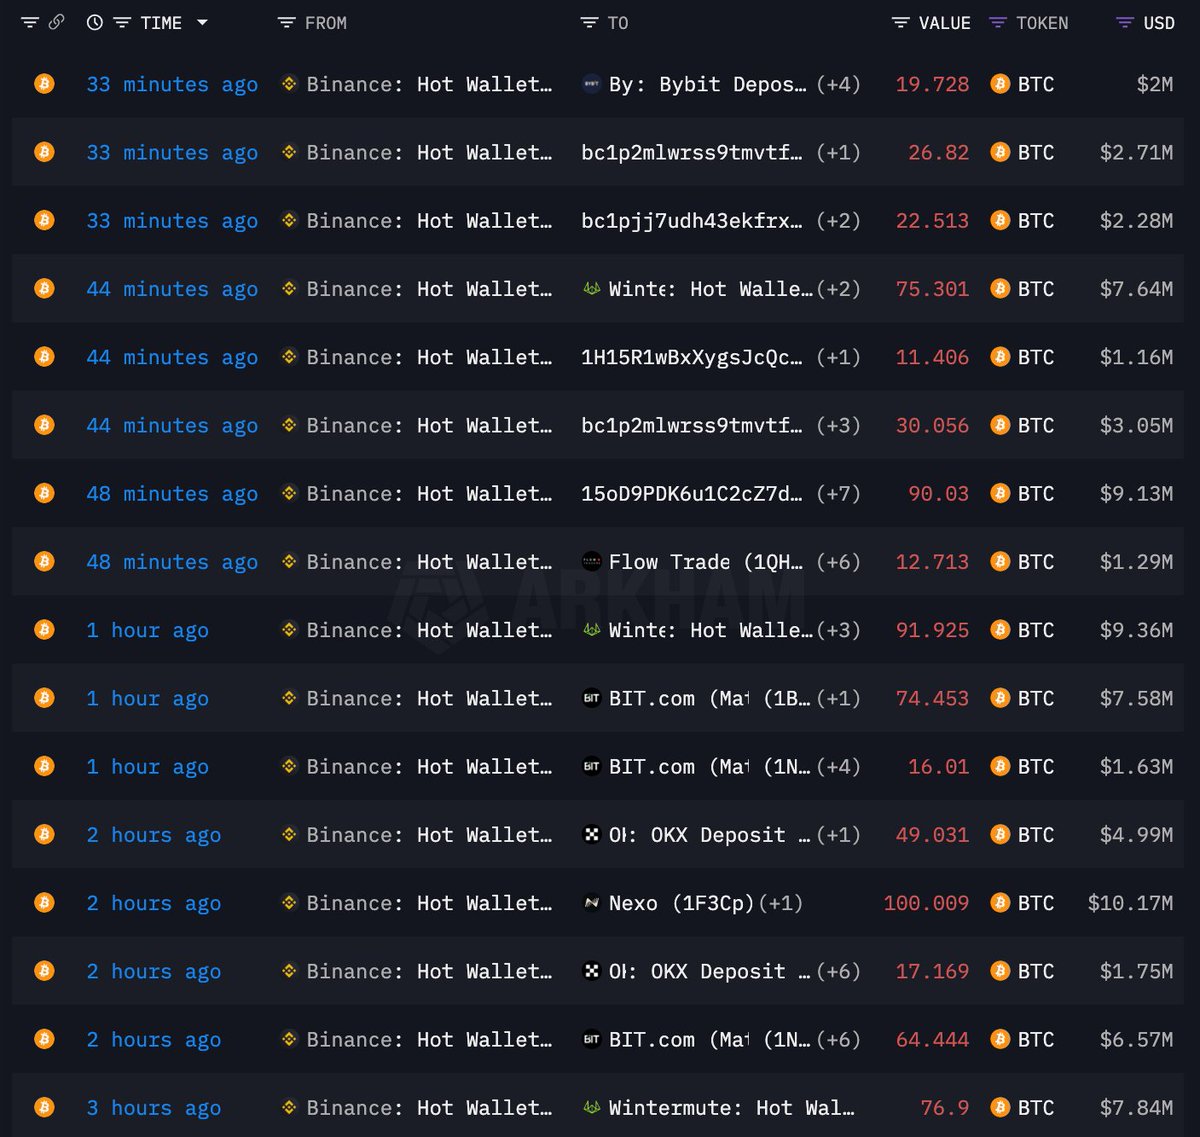Open 'Nexo (1F3Cp)' recipient entity
The width and height of the screenshot is (1200, 1137).
[x=681, y=903]
